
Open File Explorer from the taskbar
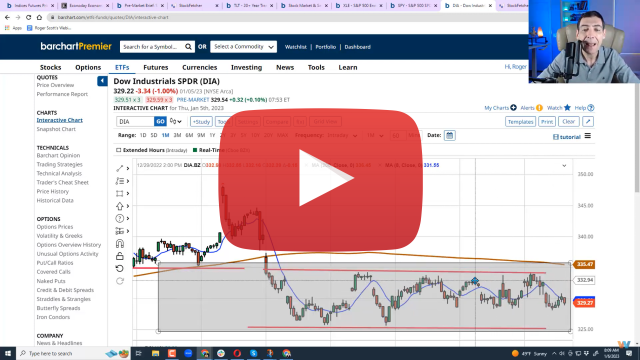tap(156, 353)
